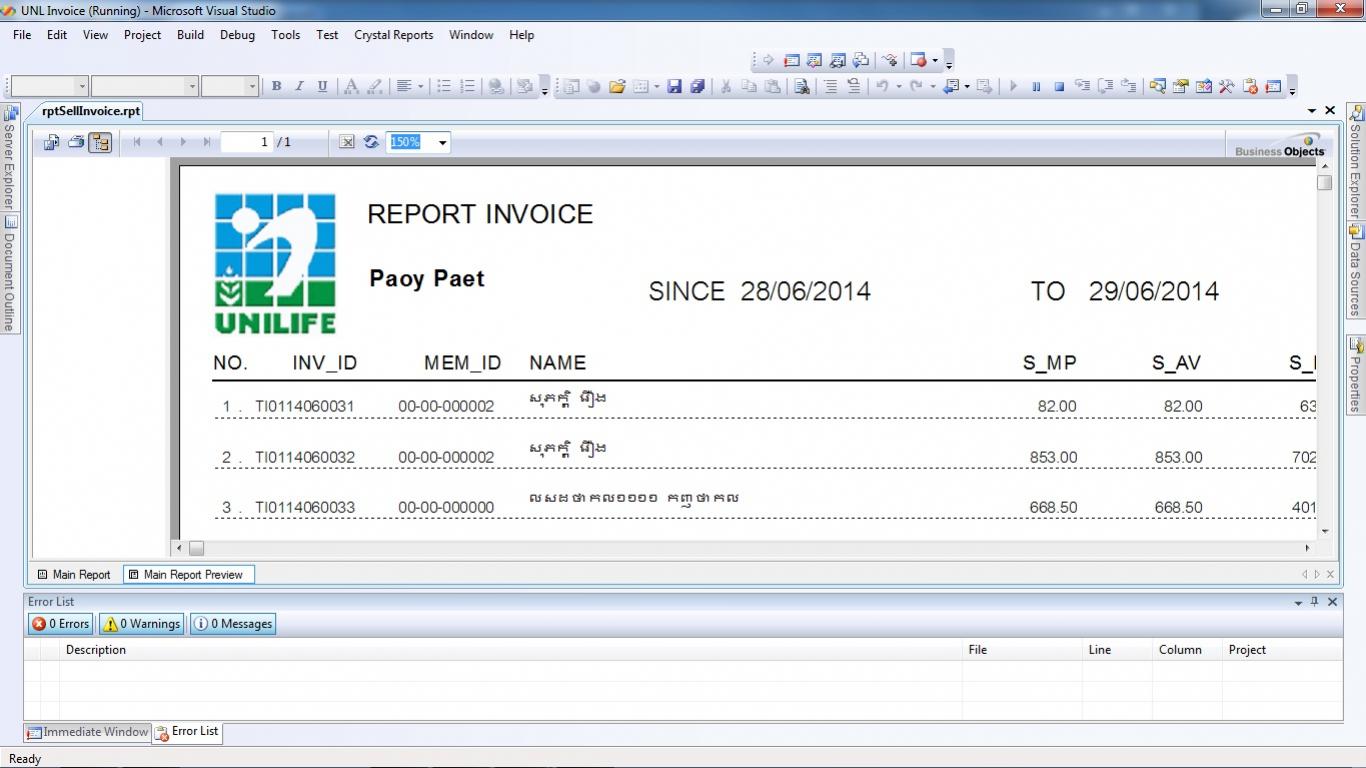Click the Show Next Statement arrow icon
This screenshot has width=1366, height=768.
pyautogui.click(x=768, y=60)
